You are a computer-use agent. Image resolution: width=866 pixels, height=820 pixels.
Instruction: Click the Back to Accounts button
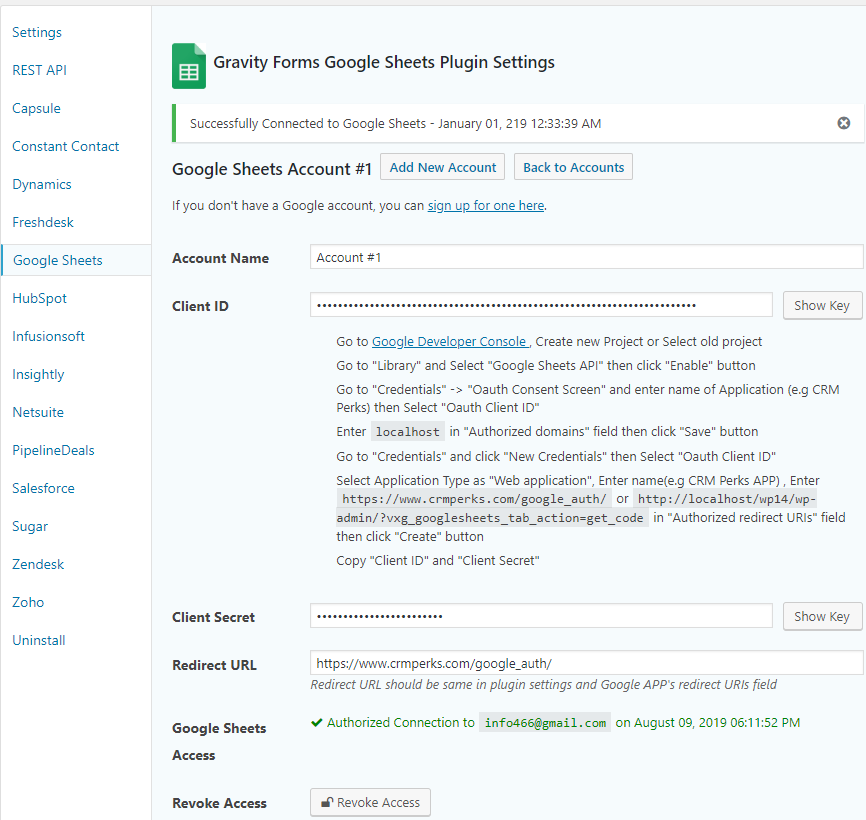573,167
